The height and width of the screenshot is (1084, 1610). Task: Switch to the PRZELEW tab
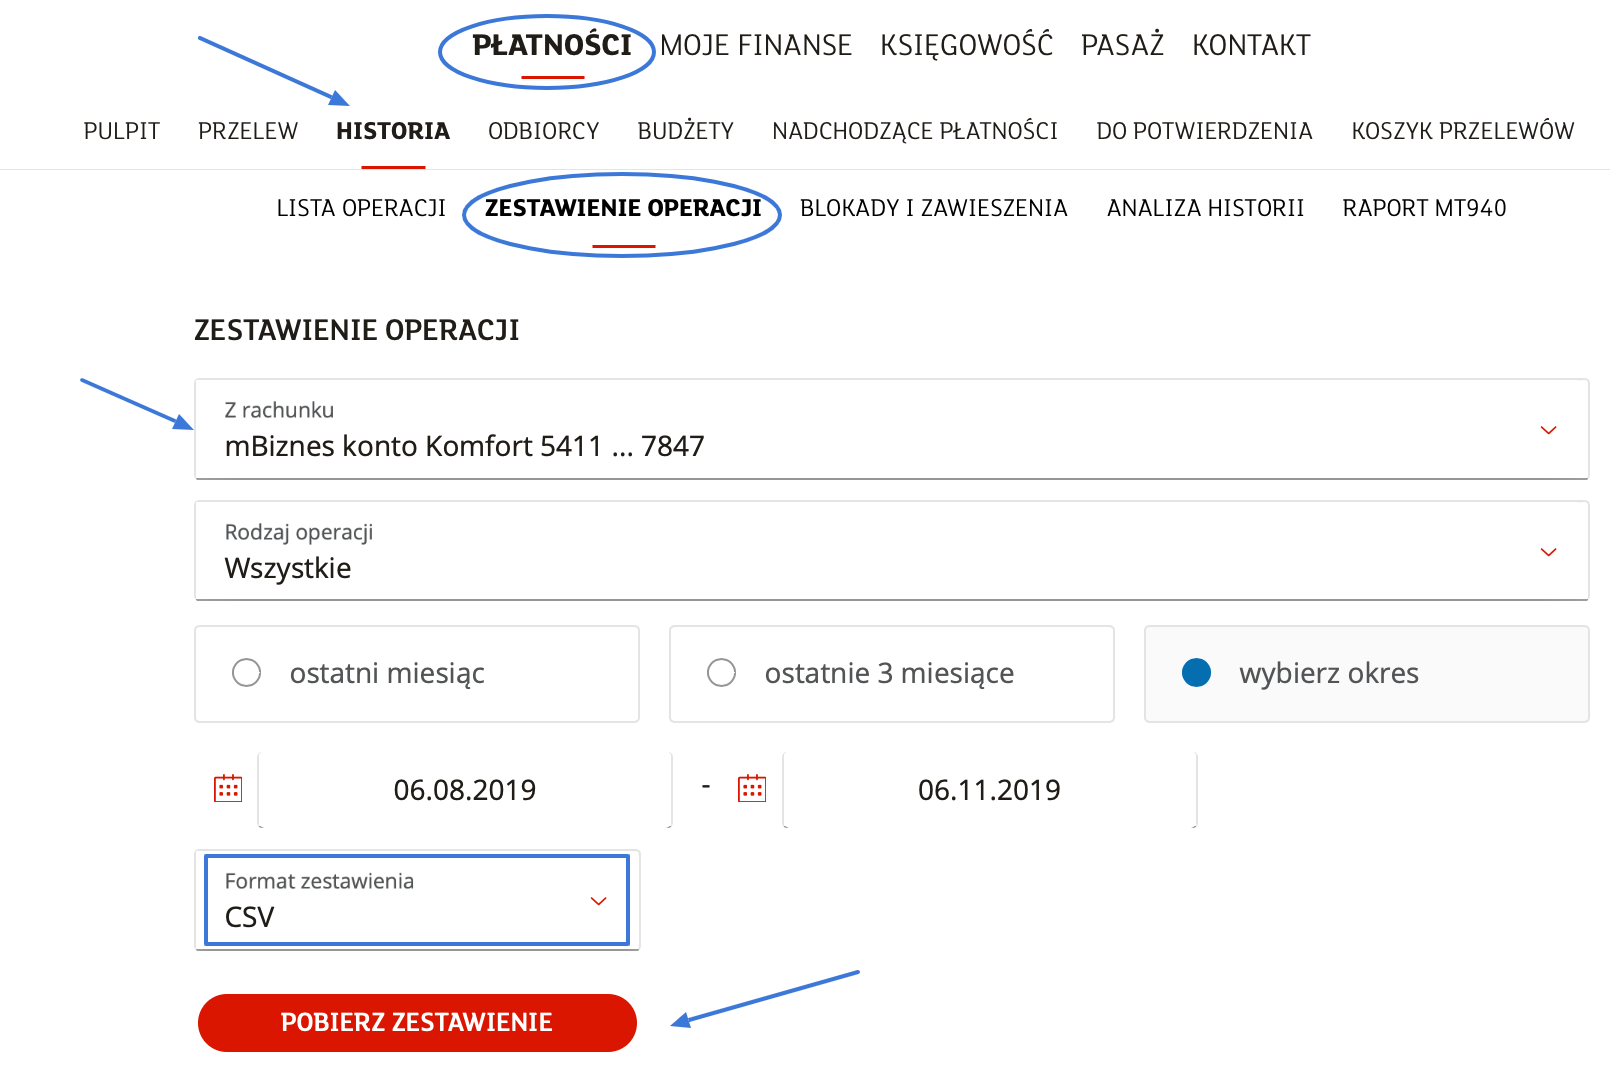click(247, 130)
